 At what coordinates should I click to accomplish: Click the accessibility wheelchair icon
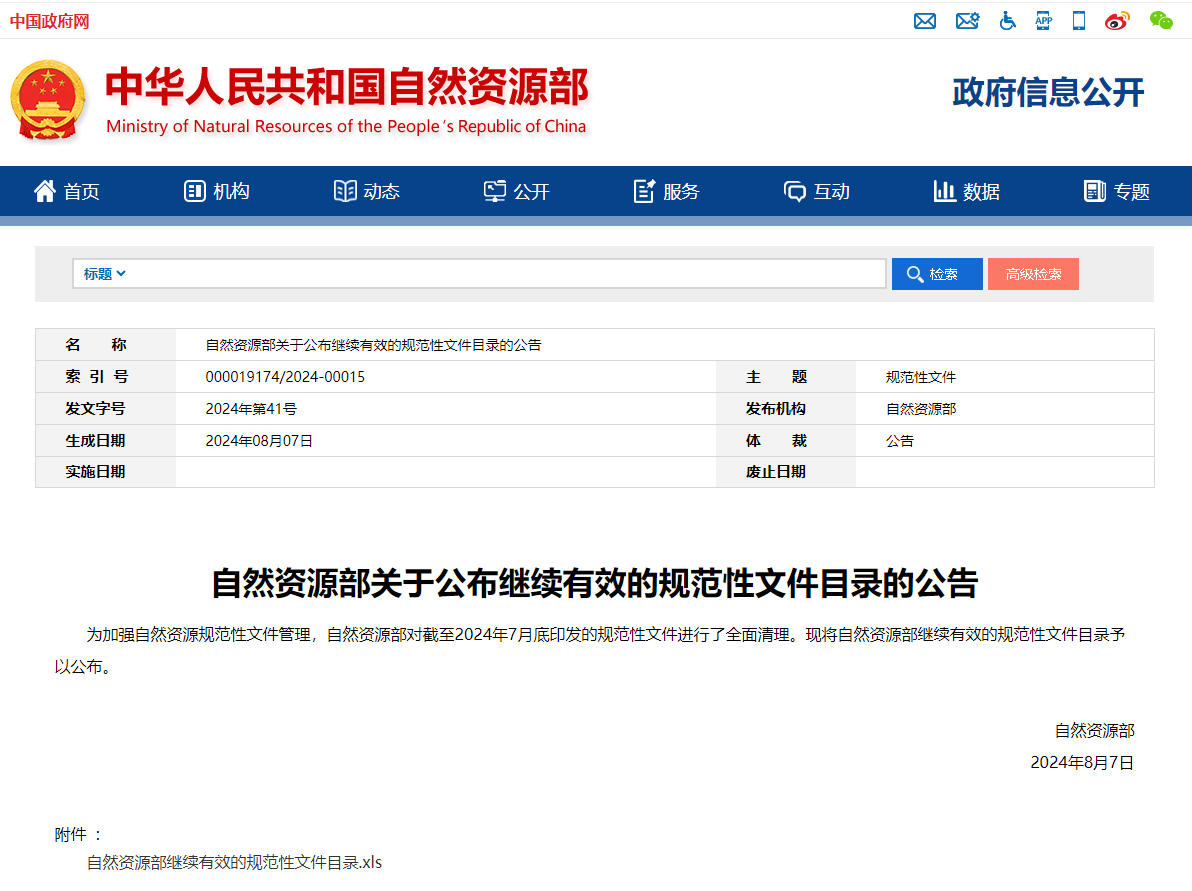click(1007, 20)
